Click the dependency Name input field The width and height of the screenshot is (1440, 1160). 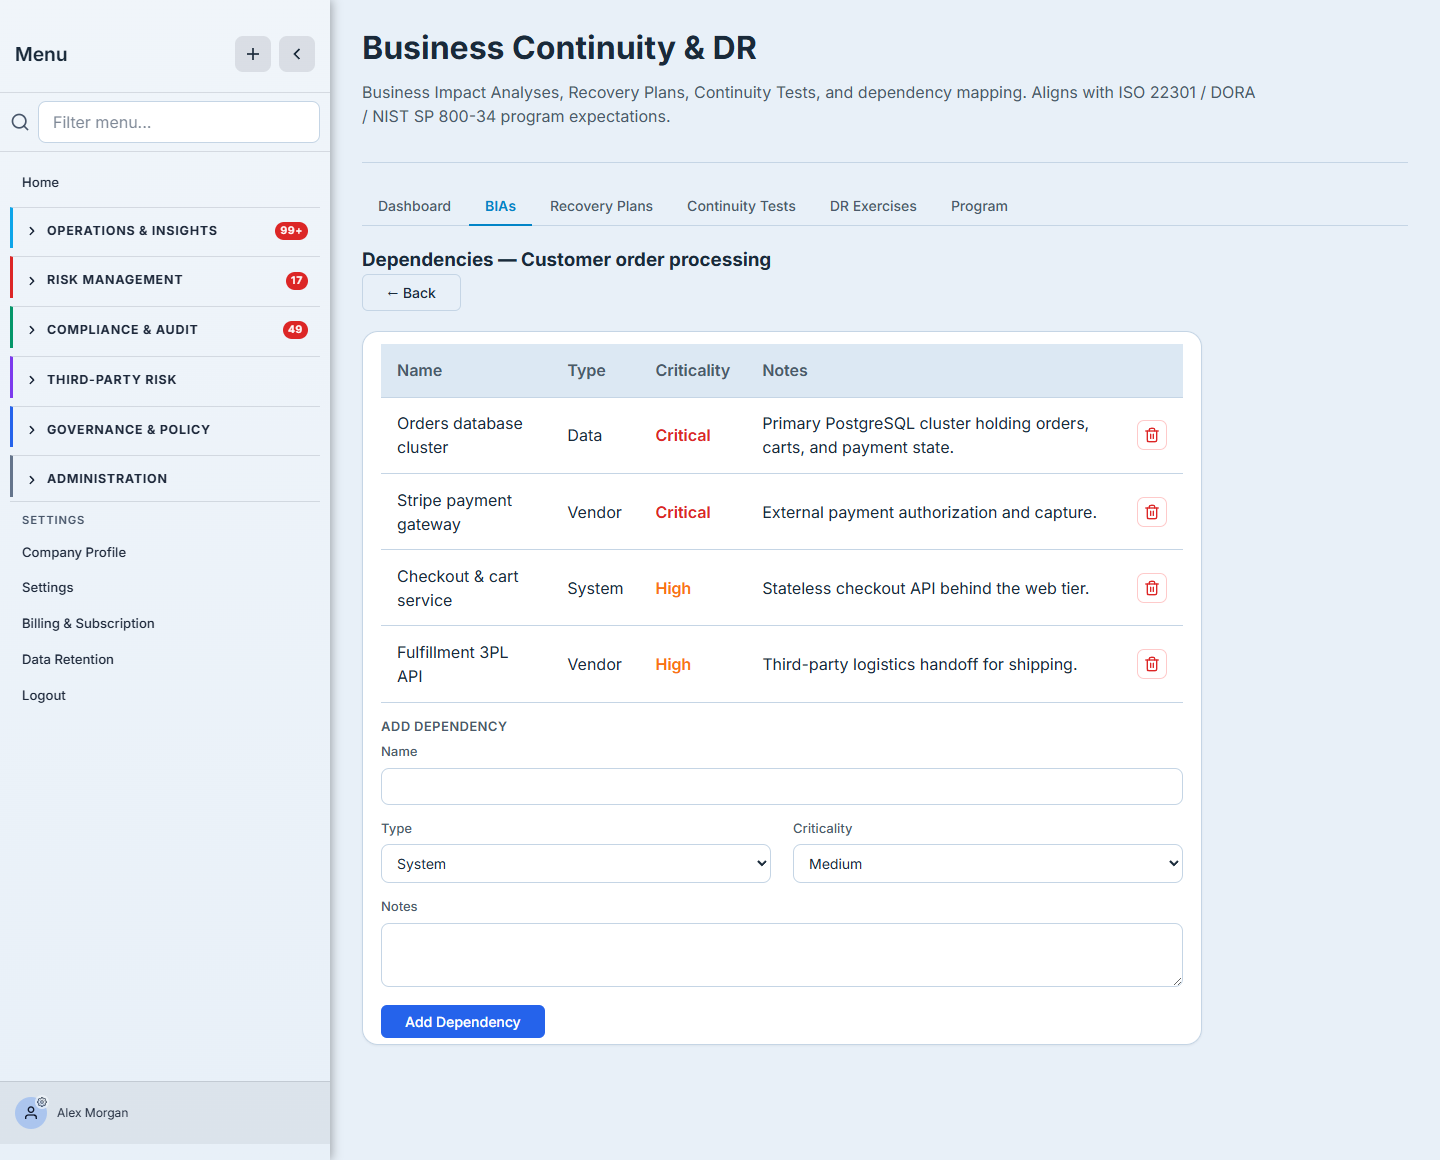pos(782,786)
